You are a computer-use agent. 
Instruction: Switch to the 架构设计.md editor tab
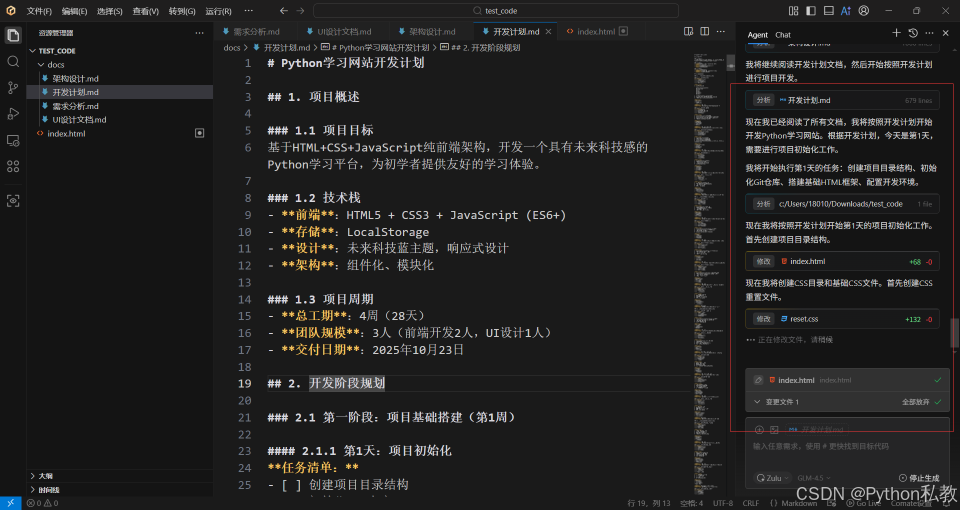pos(432,31)
